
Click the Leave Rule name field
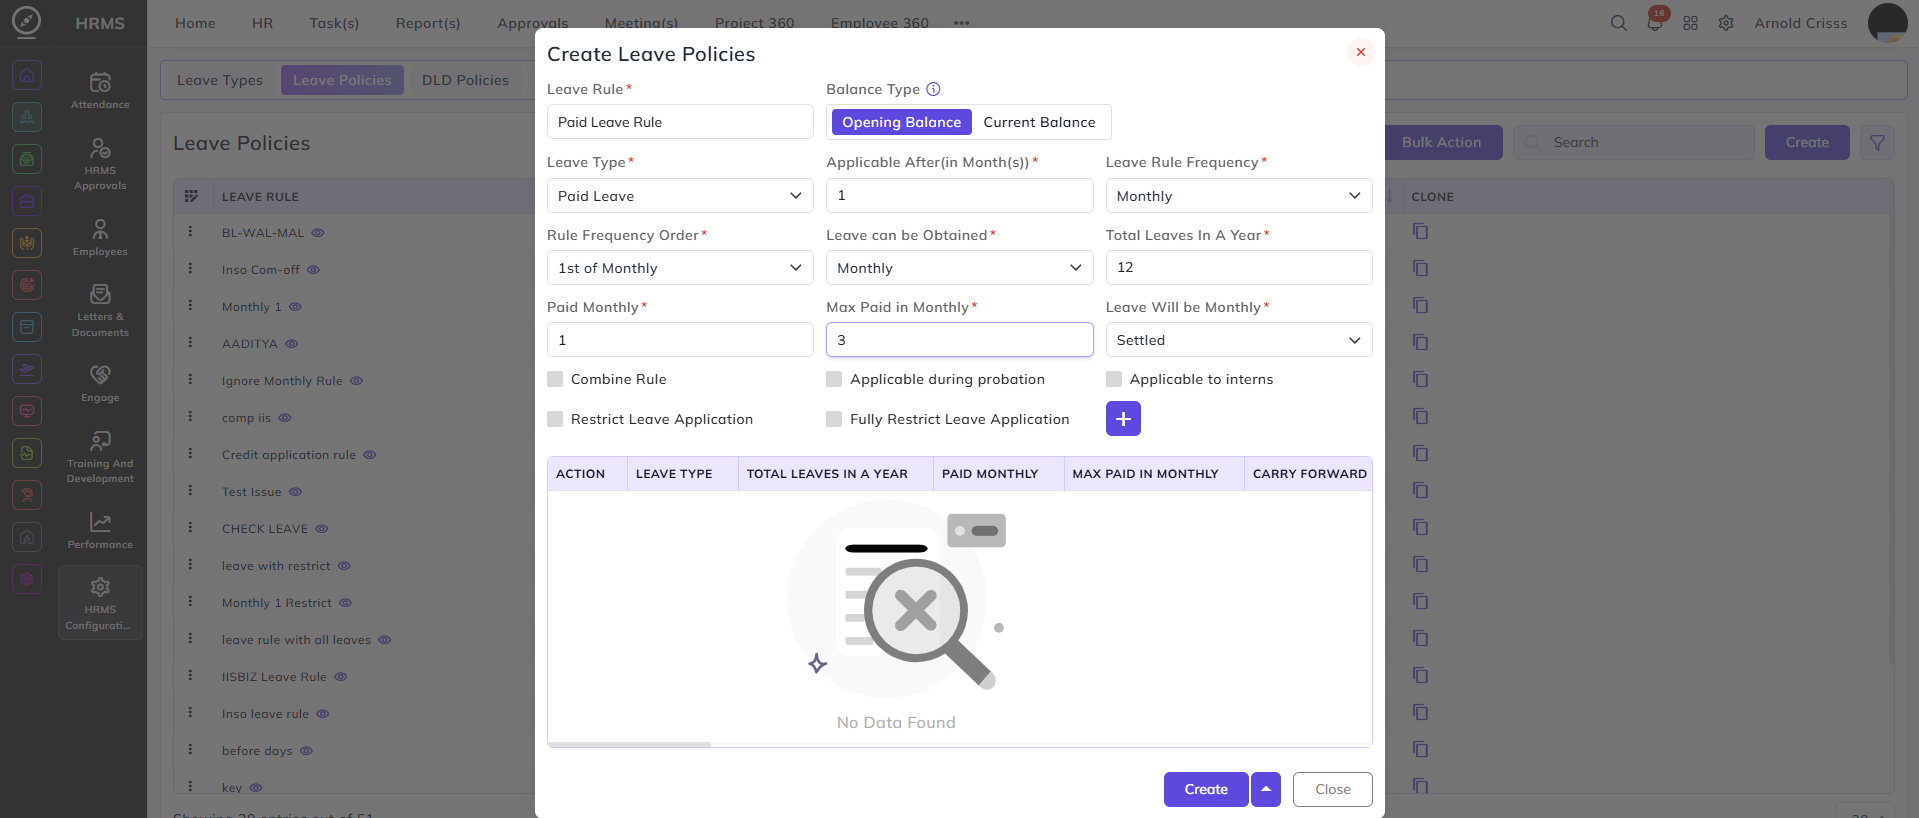click(680, 122)
